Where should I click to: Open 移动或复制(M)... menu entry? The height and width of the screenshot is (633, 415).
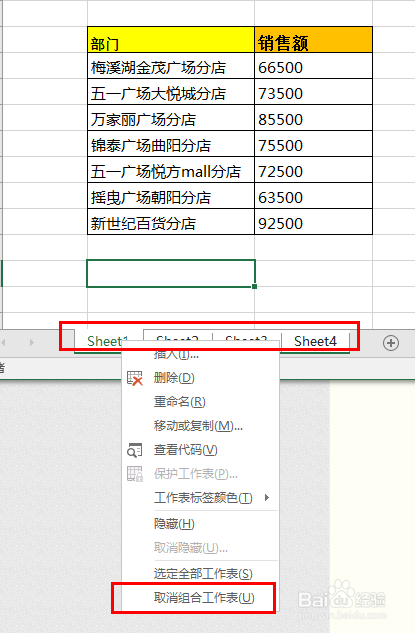point(200,426)
